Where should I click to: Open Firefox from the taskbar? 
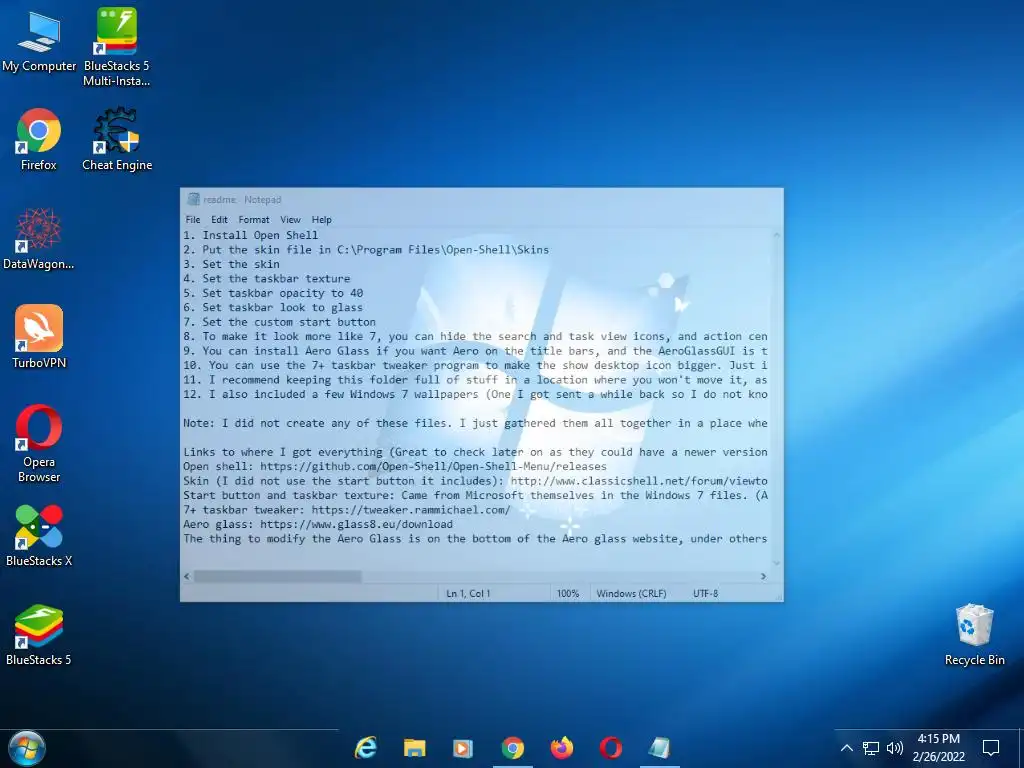click(x=562, y=748)
